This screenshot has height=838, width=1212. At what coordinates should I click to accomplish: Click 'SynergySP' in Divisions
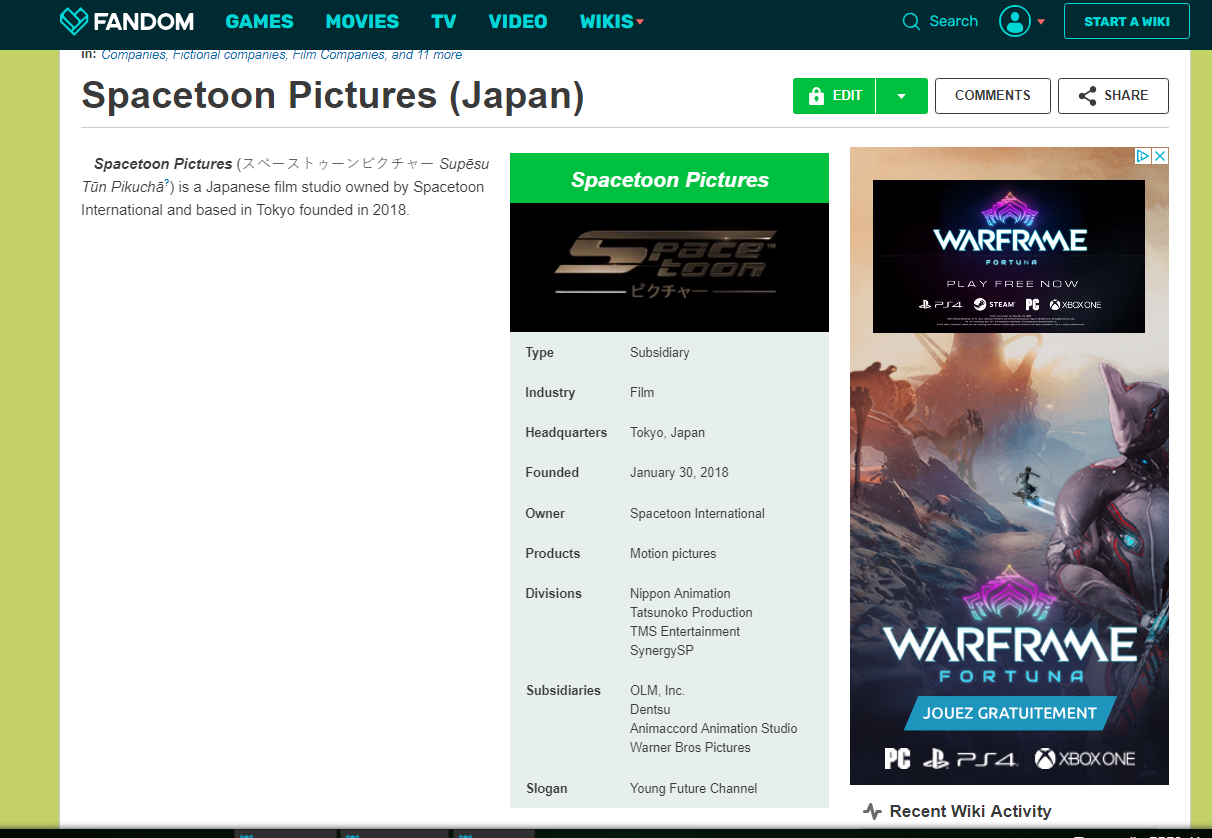click(x=661, y=651)
